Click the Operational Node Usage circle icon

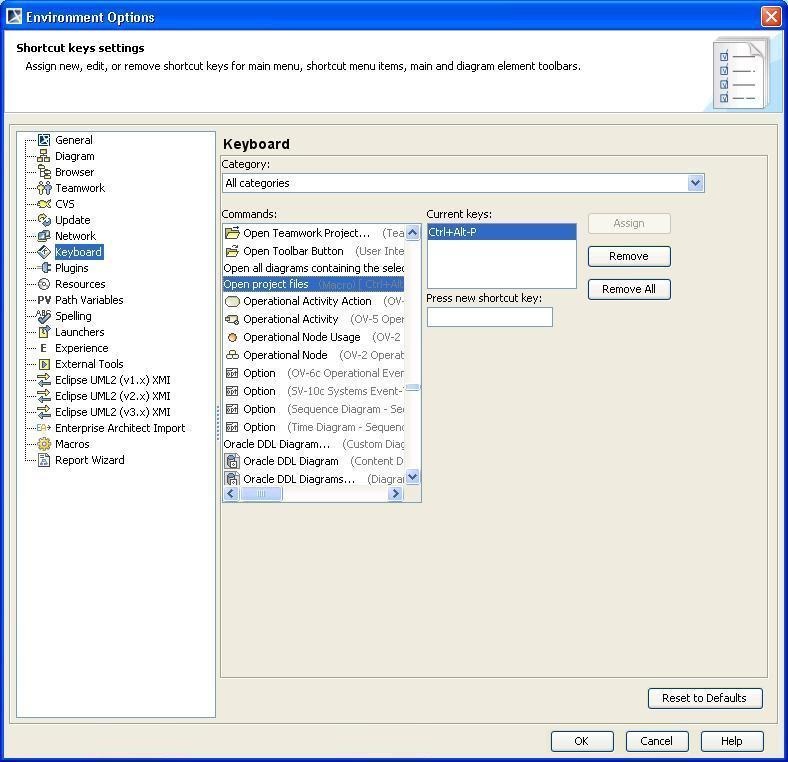point(232,337)
